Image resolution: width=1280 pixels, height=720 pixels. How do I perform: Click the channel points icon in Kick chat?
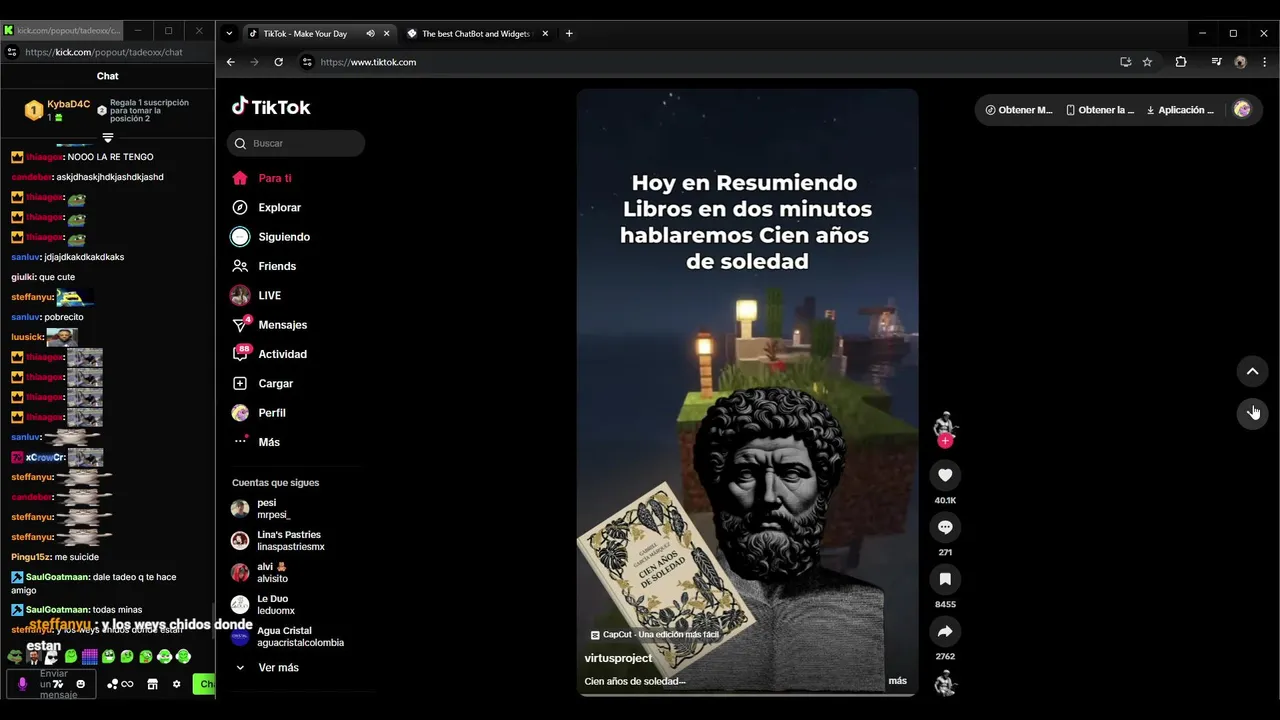point(120,684)
